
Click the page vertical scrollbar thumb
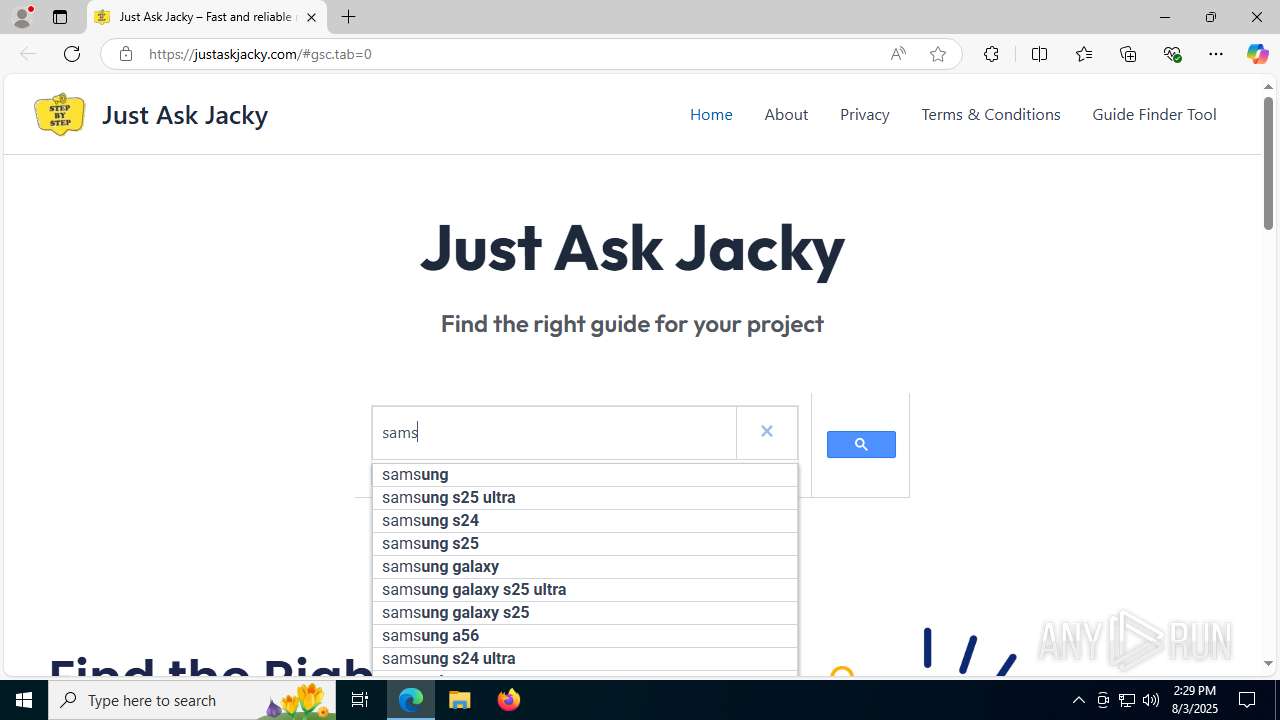[1268, 163]
